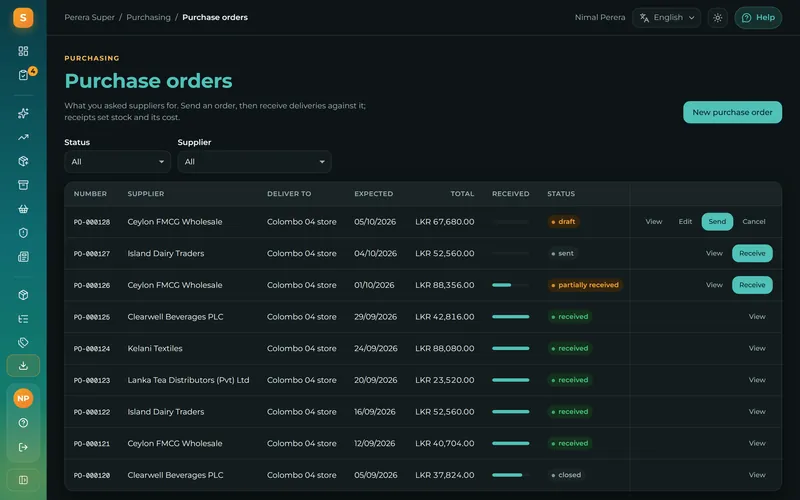Open the English language selector
The width and height of the screenshot is (800, 500).
pos(666,18)
